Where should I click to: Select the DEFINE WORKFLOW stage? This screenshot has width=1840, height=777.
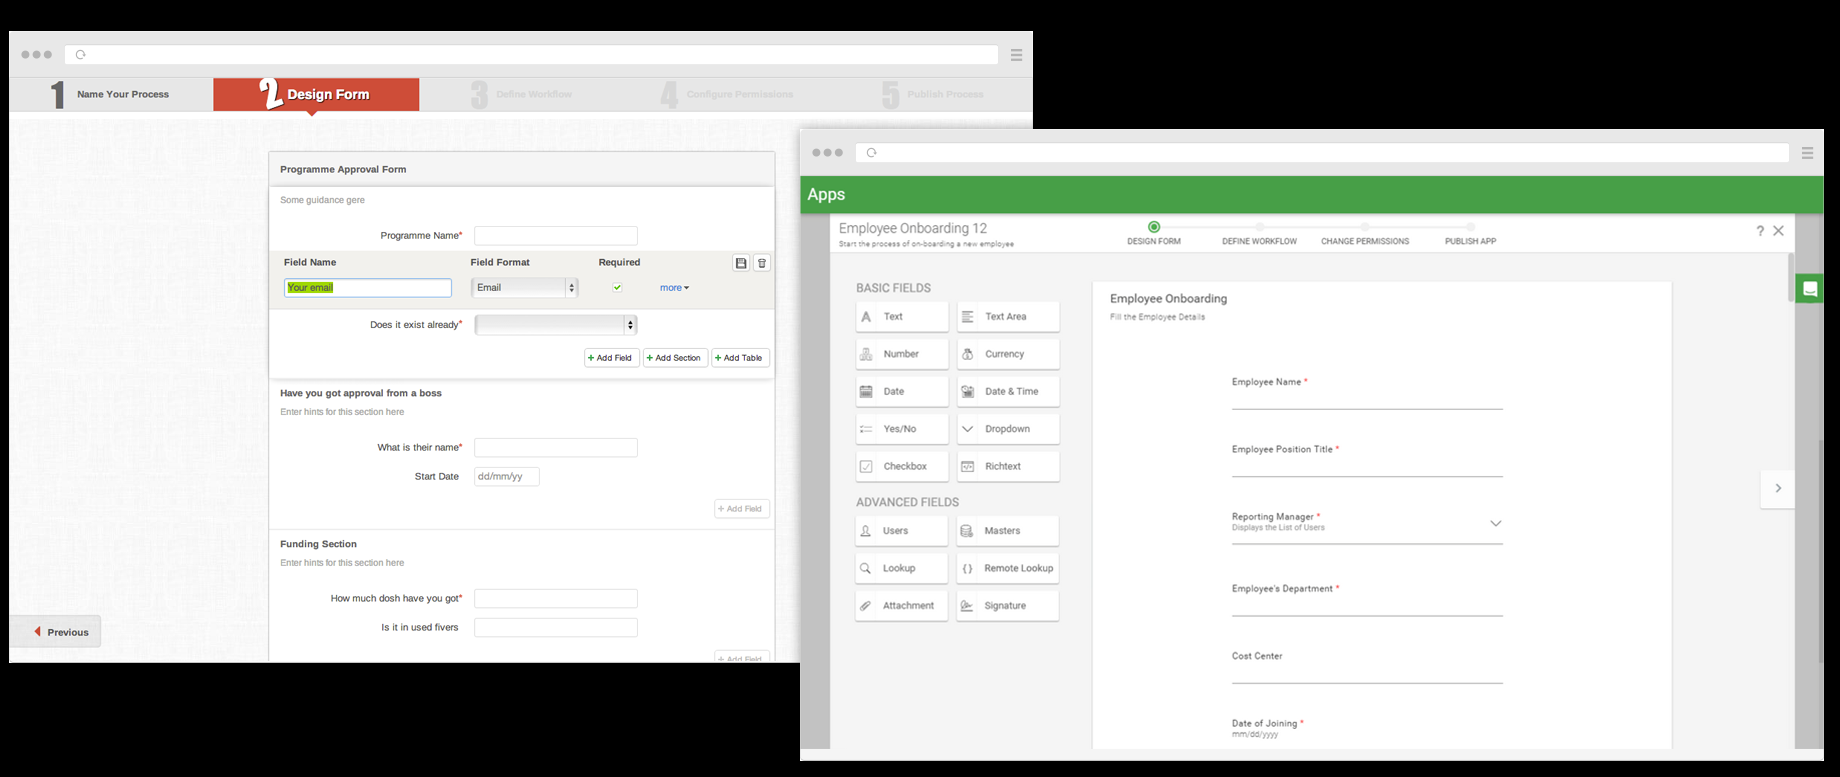(x=1260, y=234)
